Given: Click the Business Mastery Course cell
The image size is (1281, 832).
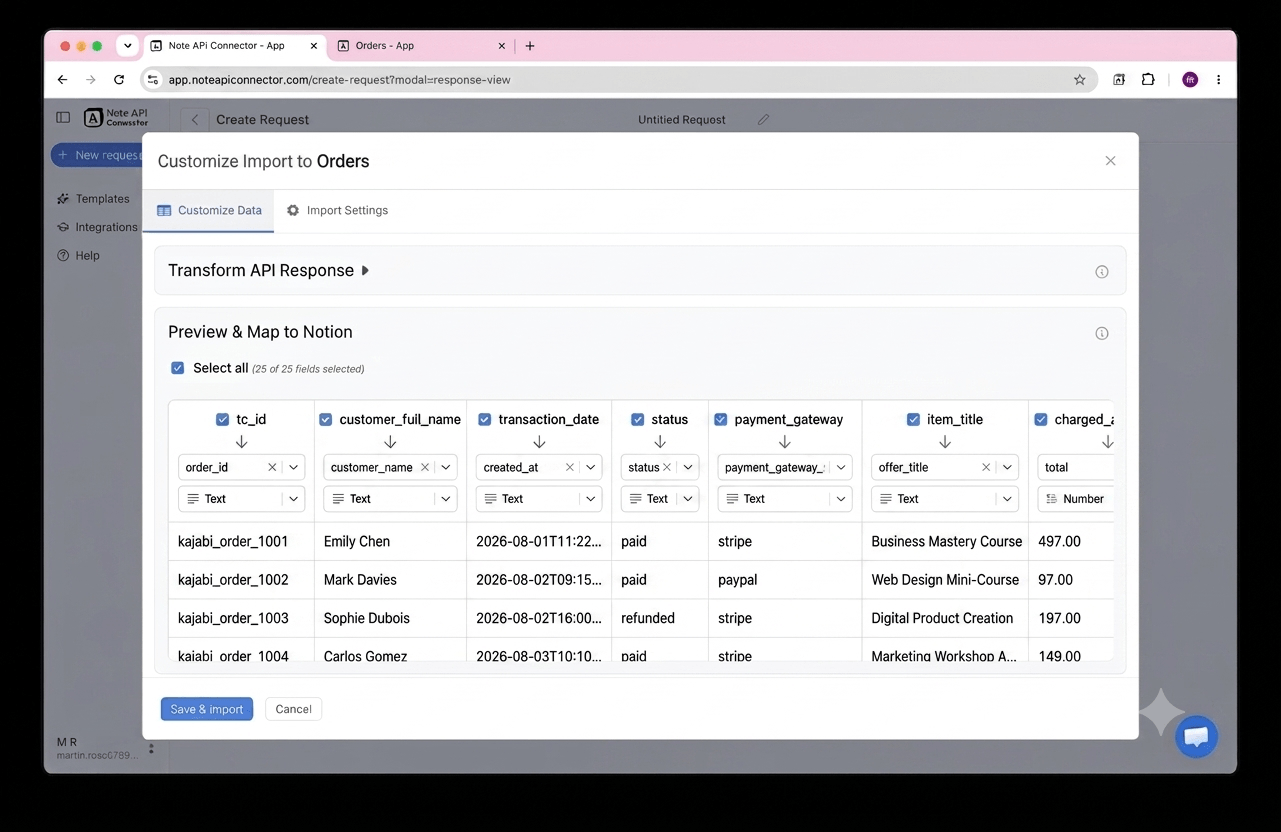Looking at the screenshot, I should [x=945, y=542].
